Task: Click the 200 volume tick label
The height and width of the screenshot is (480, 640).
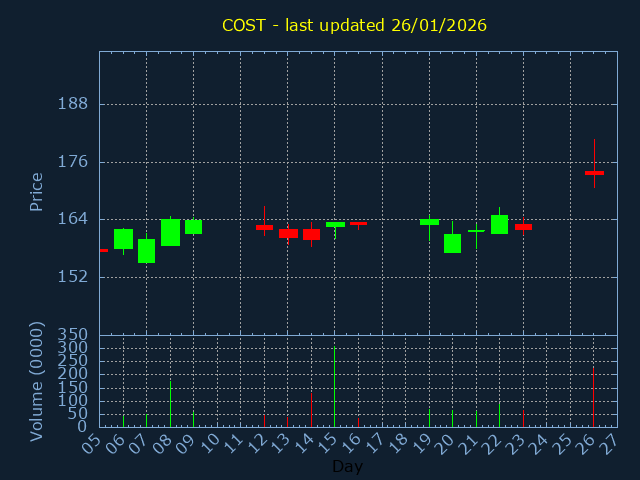Action: 73,374
